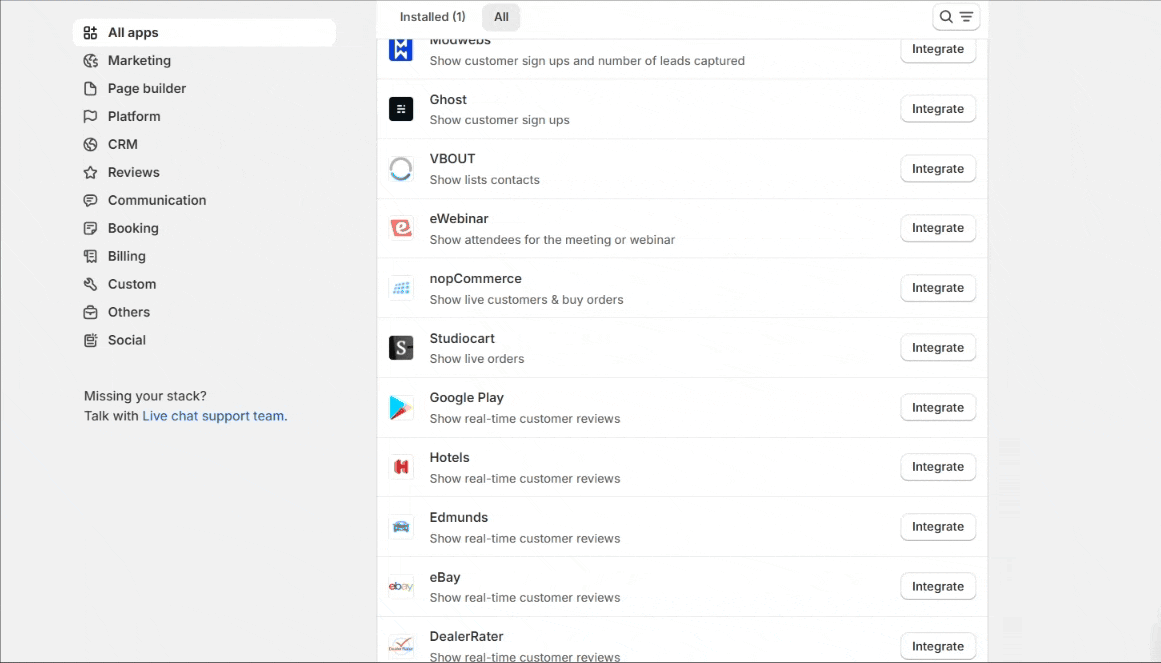
Task: Integrate the Edmunds app
Action: click(937, 527)
